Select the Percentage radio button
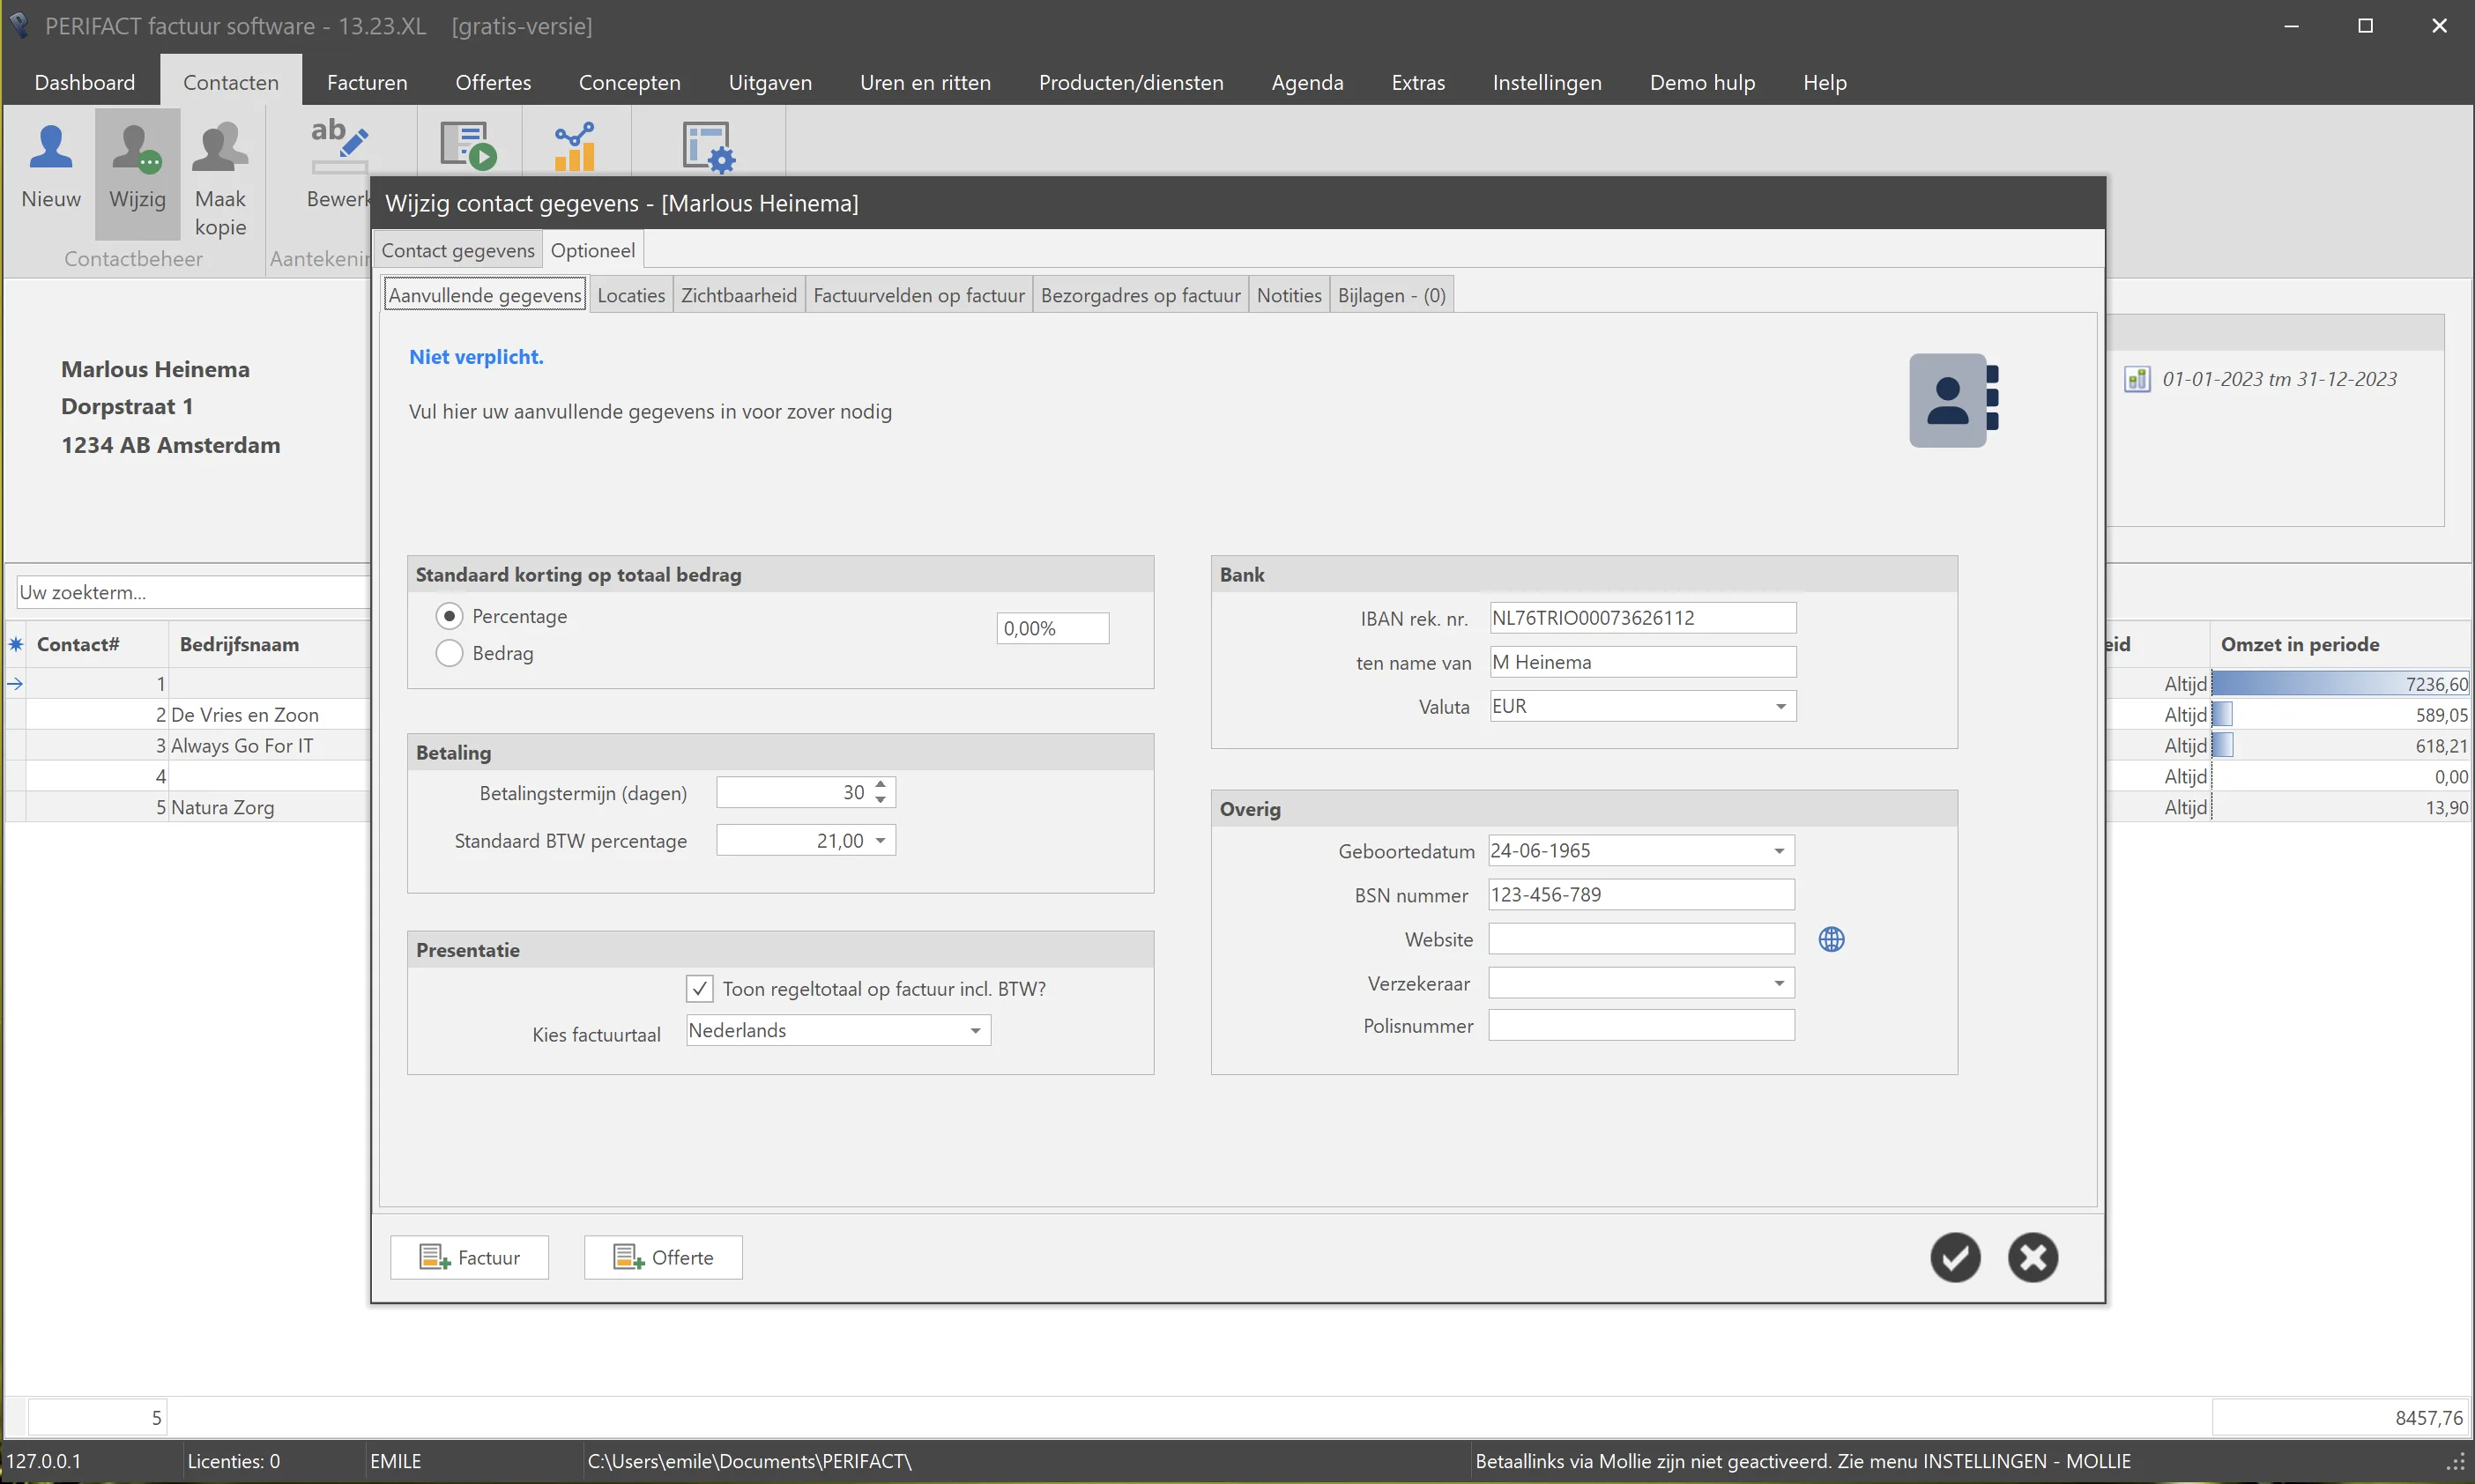Image resolution: width=2475 pixels, height=1484 pixels. (450, 616)
